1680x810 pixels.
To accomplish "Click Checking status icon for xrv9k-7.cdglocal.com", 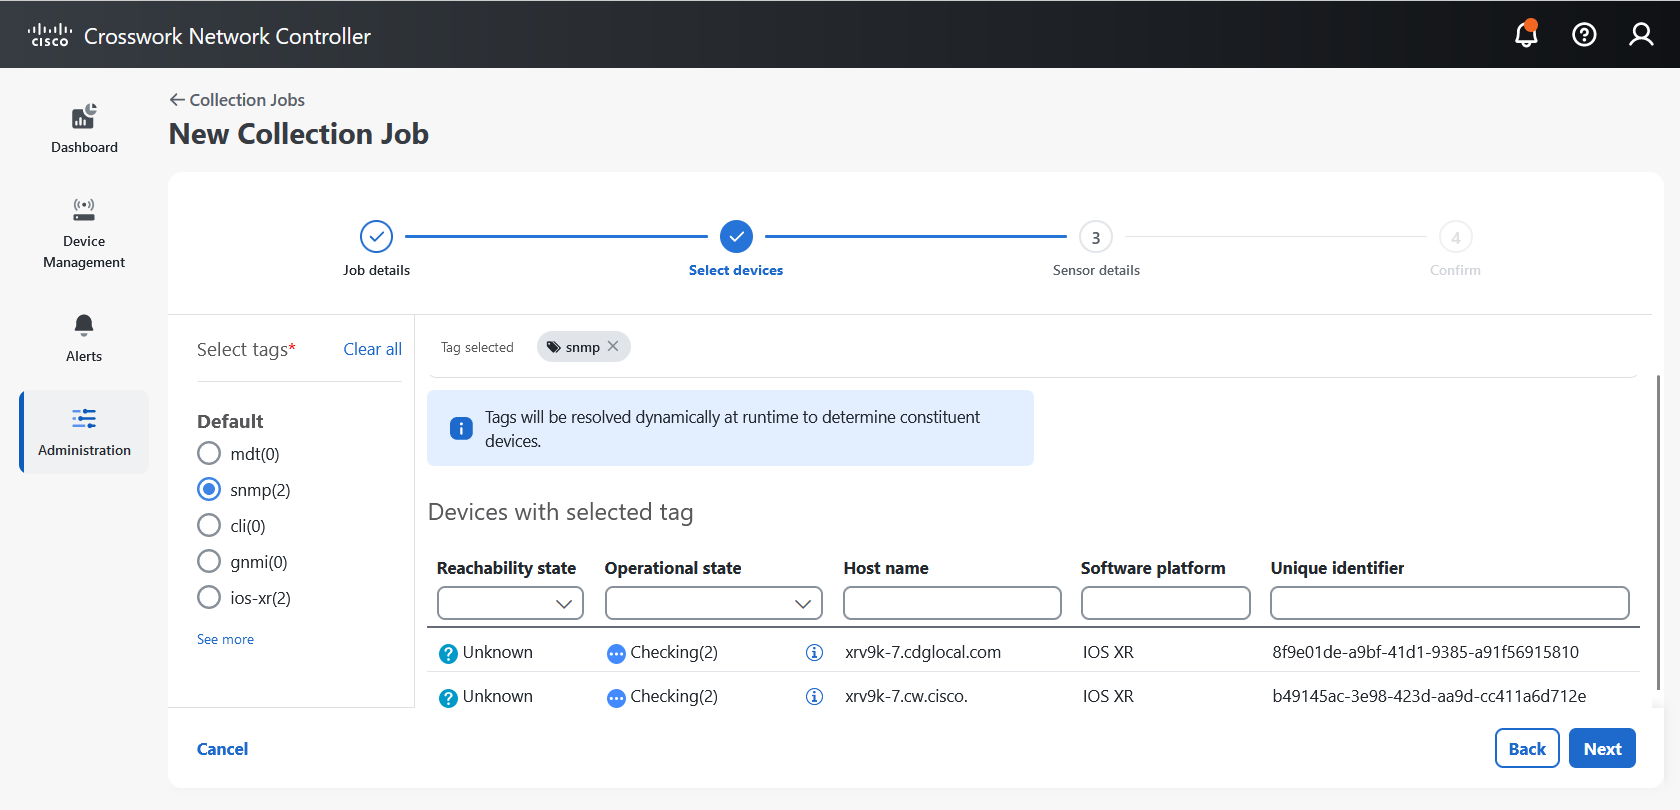I will point(616,653).
